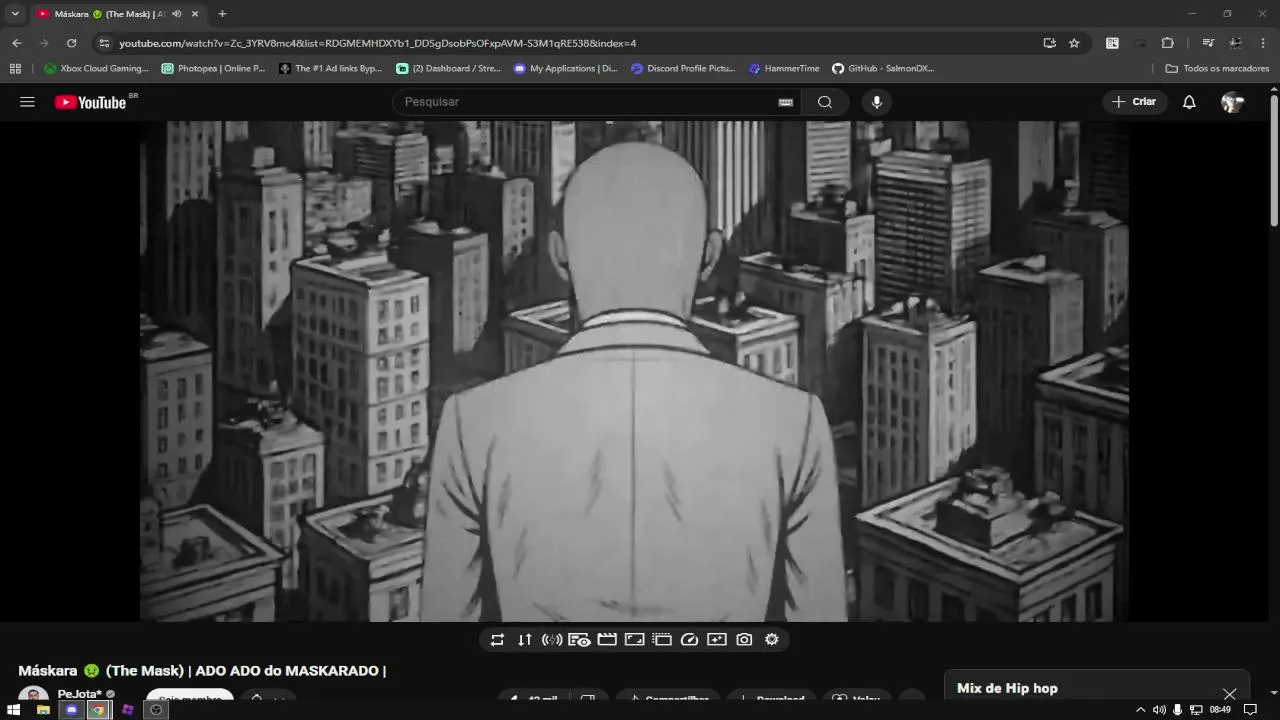The width and height of the screenshot is (1280, 720).
Task: Take a screenshot with the camera icon
Action: click(744, 640)
